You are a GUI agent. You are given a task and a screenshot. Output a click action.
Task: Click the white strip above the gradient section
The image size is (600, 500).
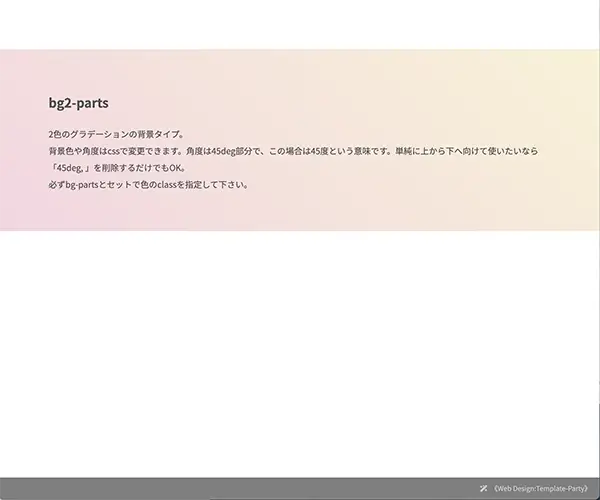(300, 25)
